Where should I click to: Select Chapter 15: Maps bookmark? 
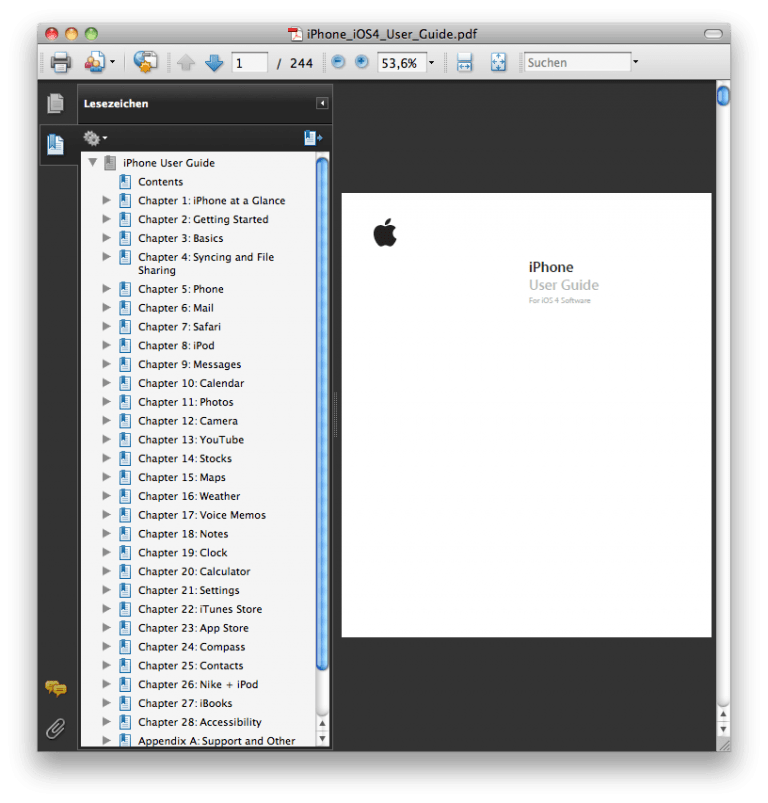click(x=182, y=477)
